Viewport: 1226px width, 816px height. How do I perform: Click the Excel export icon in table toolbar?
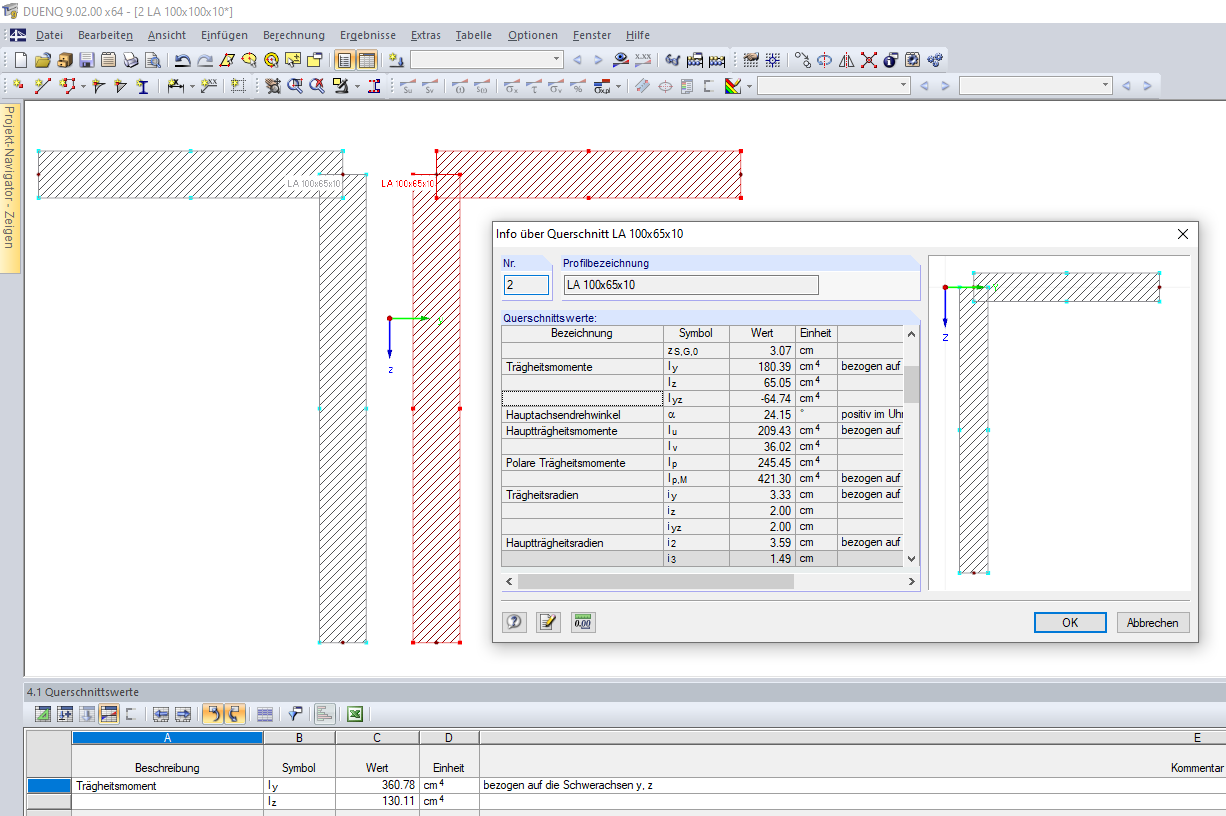pos(354,714)
